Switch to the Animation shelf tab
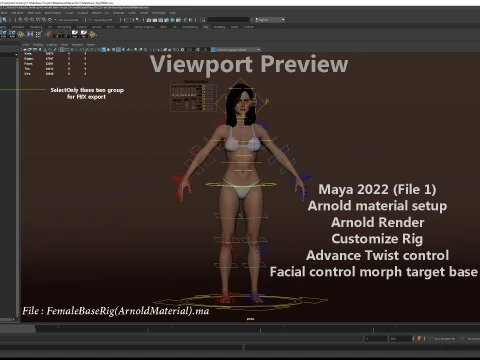Screen dimensions: 480x360 pos(18,27)
